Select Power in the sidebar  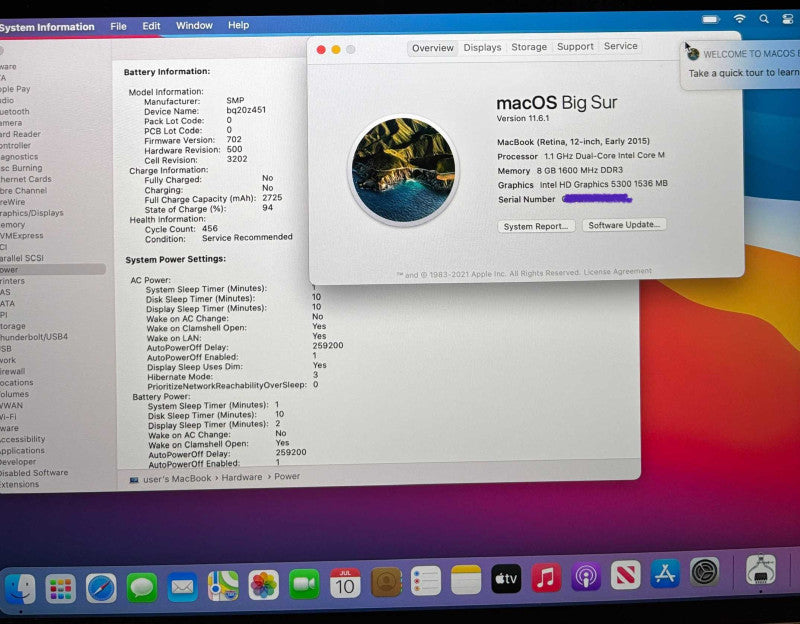click(x=51, y=269)
